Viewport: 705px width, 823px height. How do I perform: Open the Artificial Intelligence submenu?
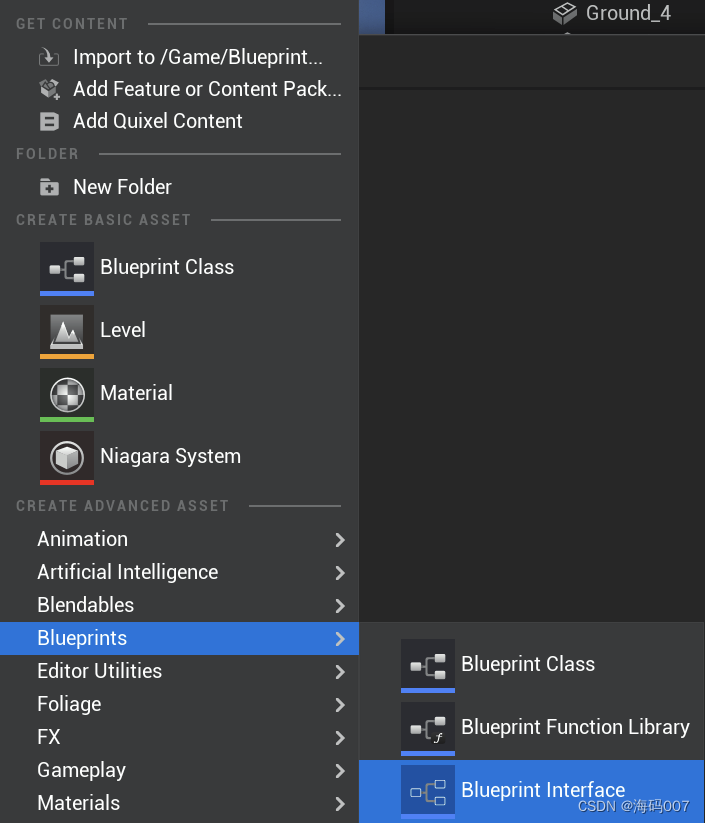[x=180, y=572]
